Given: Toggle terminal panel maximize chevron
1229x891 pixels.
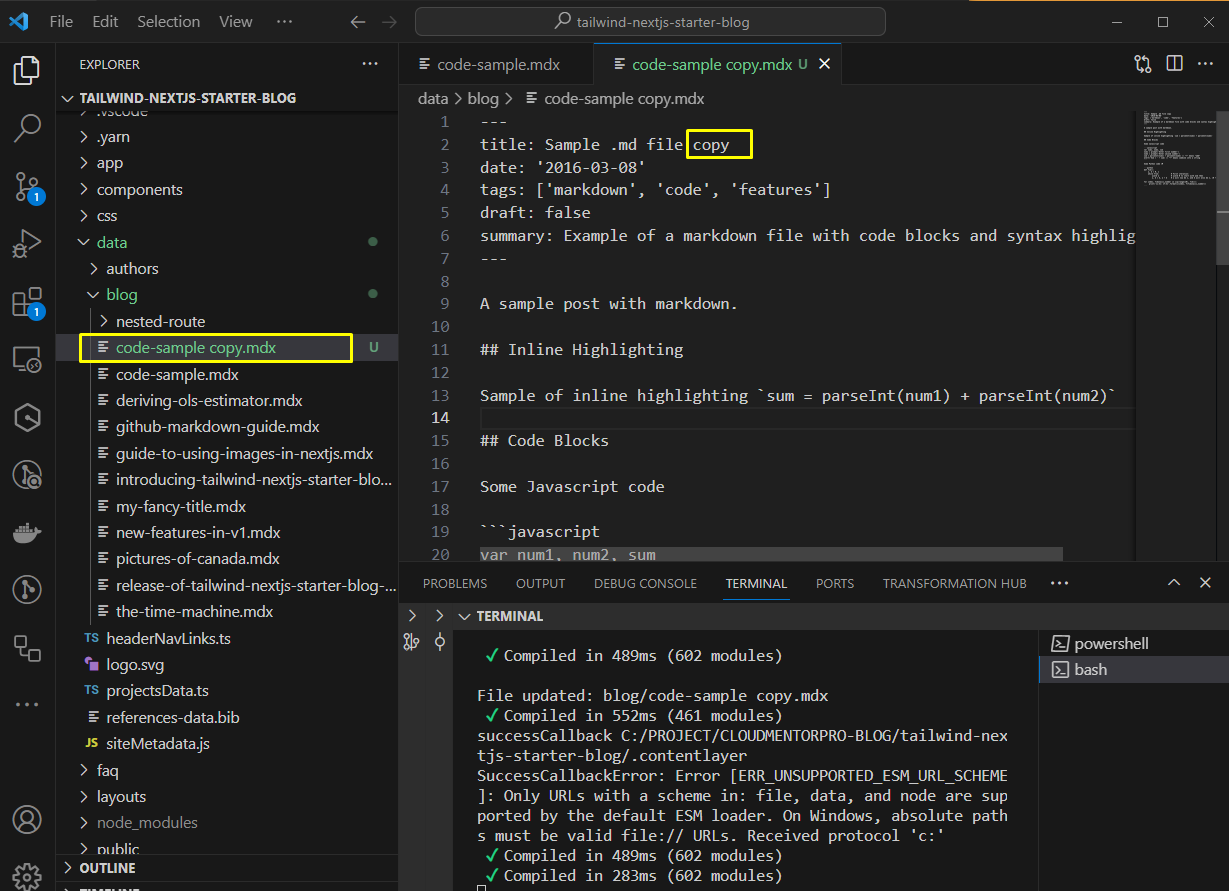Looking at the screenshot, I should point(1175,583).
